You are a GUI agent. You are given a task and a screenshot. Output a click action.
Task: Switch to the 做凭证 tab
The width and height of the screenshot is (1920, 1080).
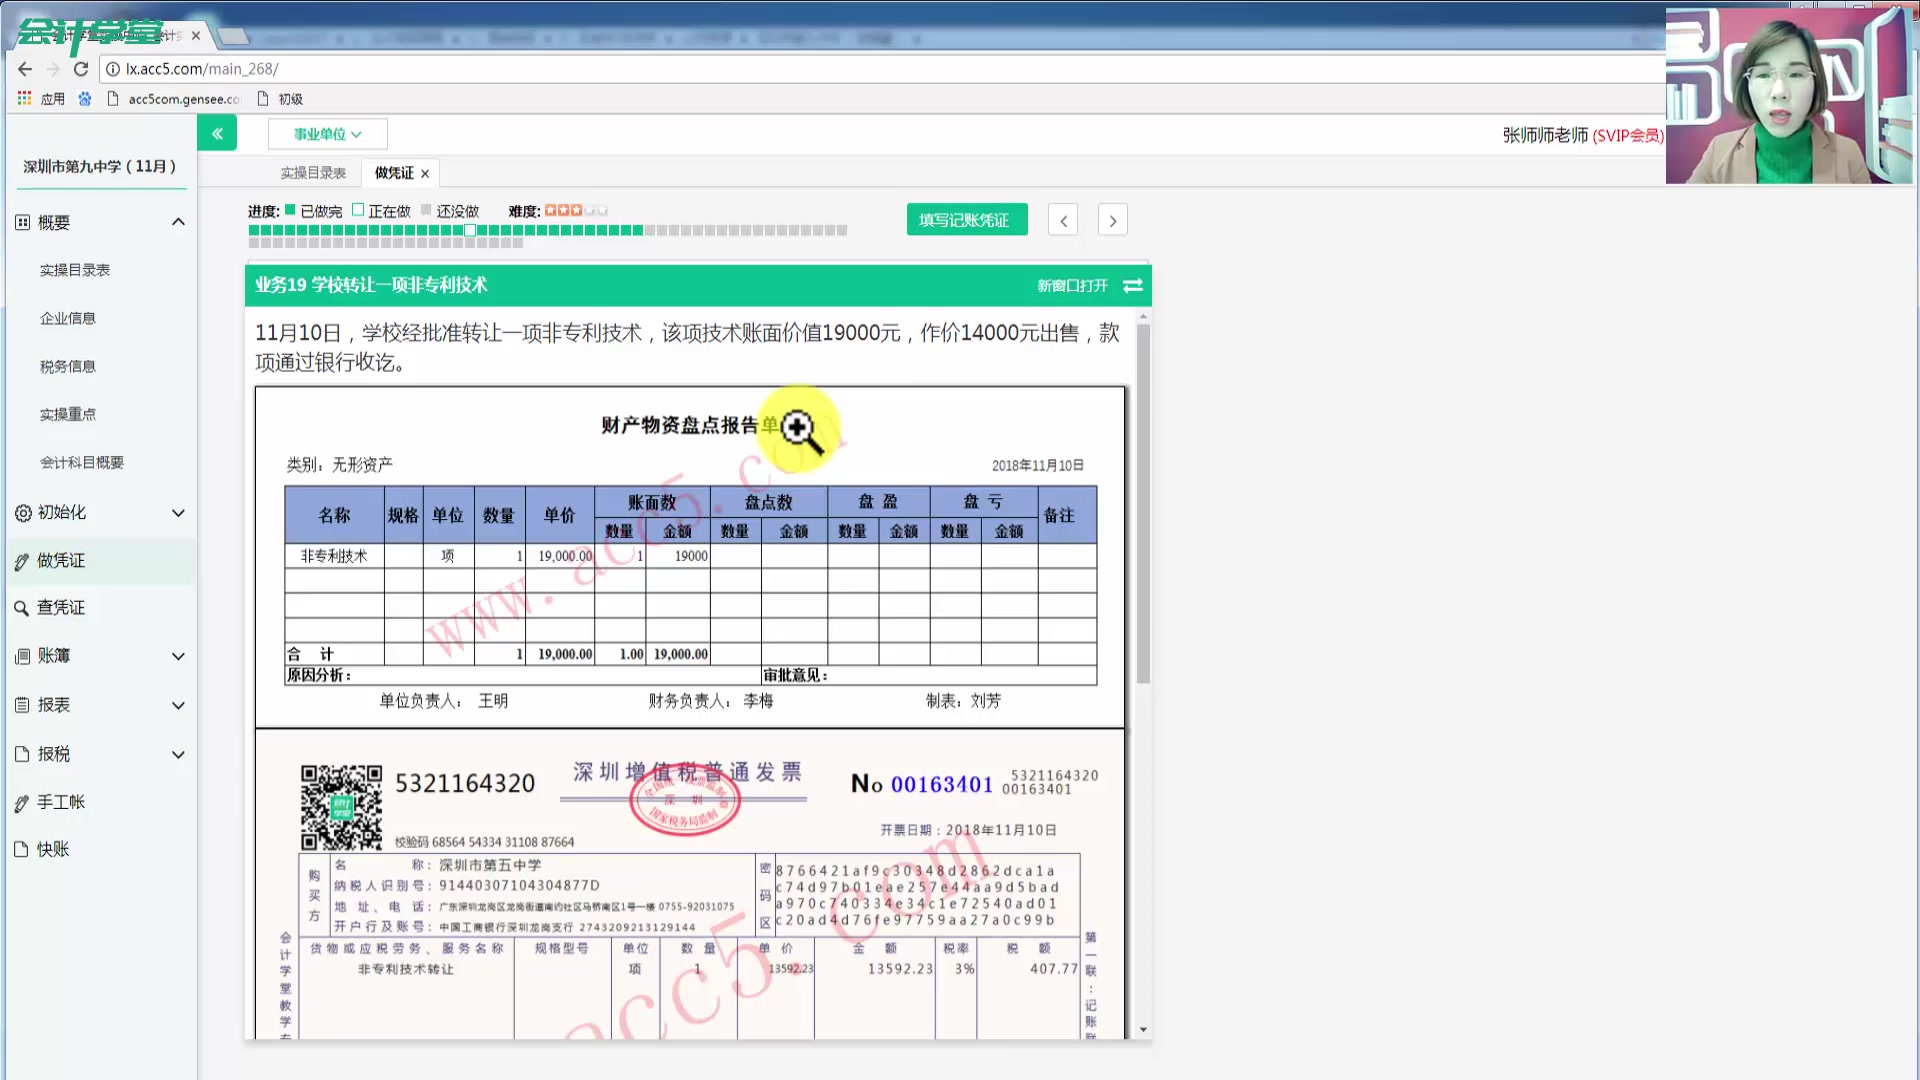[x=390, y=172]
